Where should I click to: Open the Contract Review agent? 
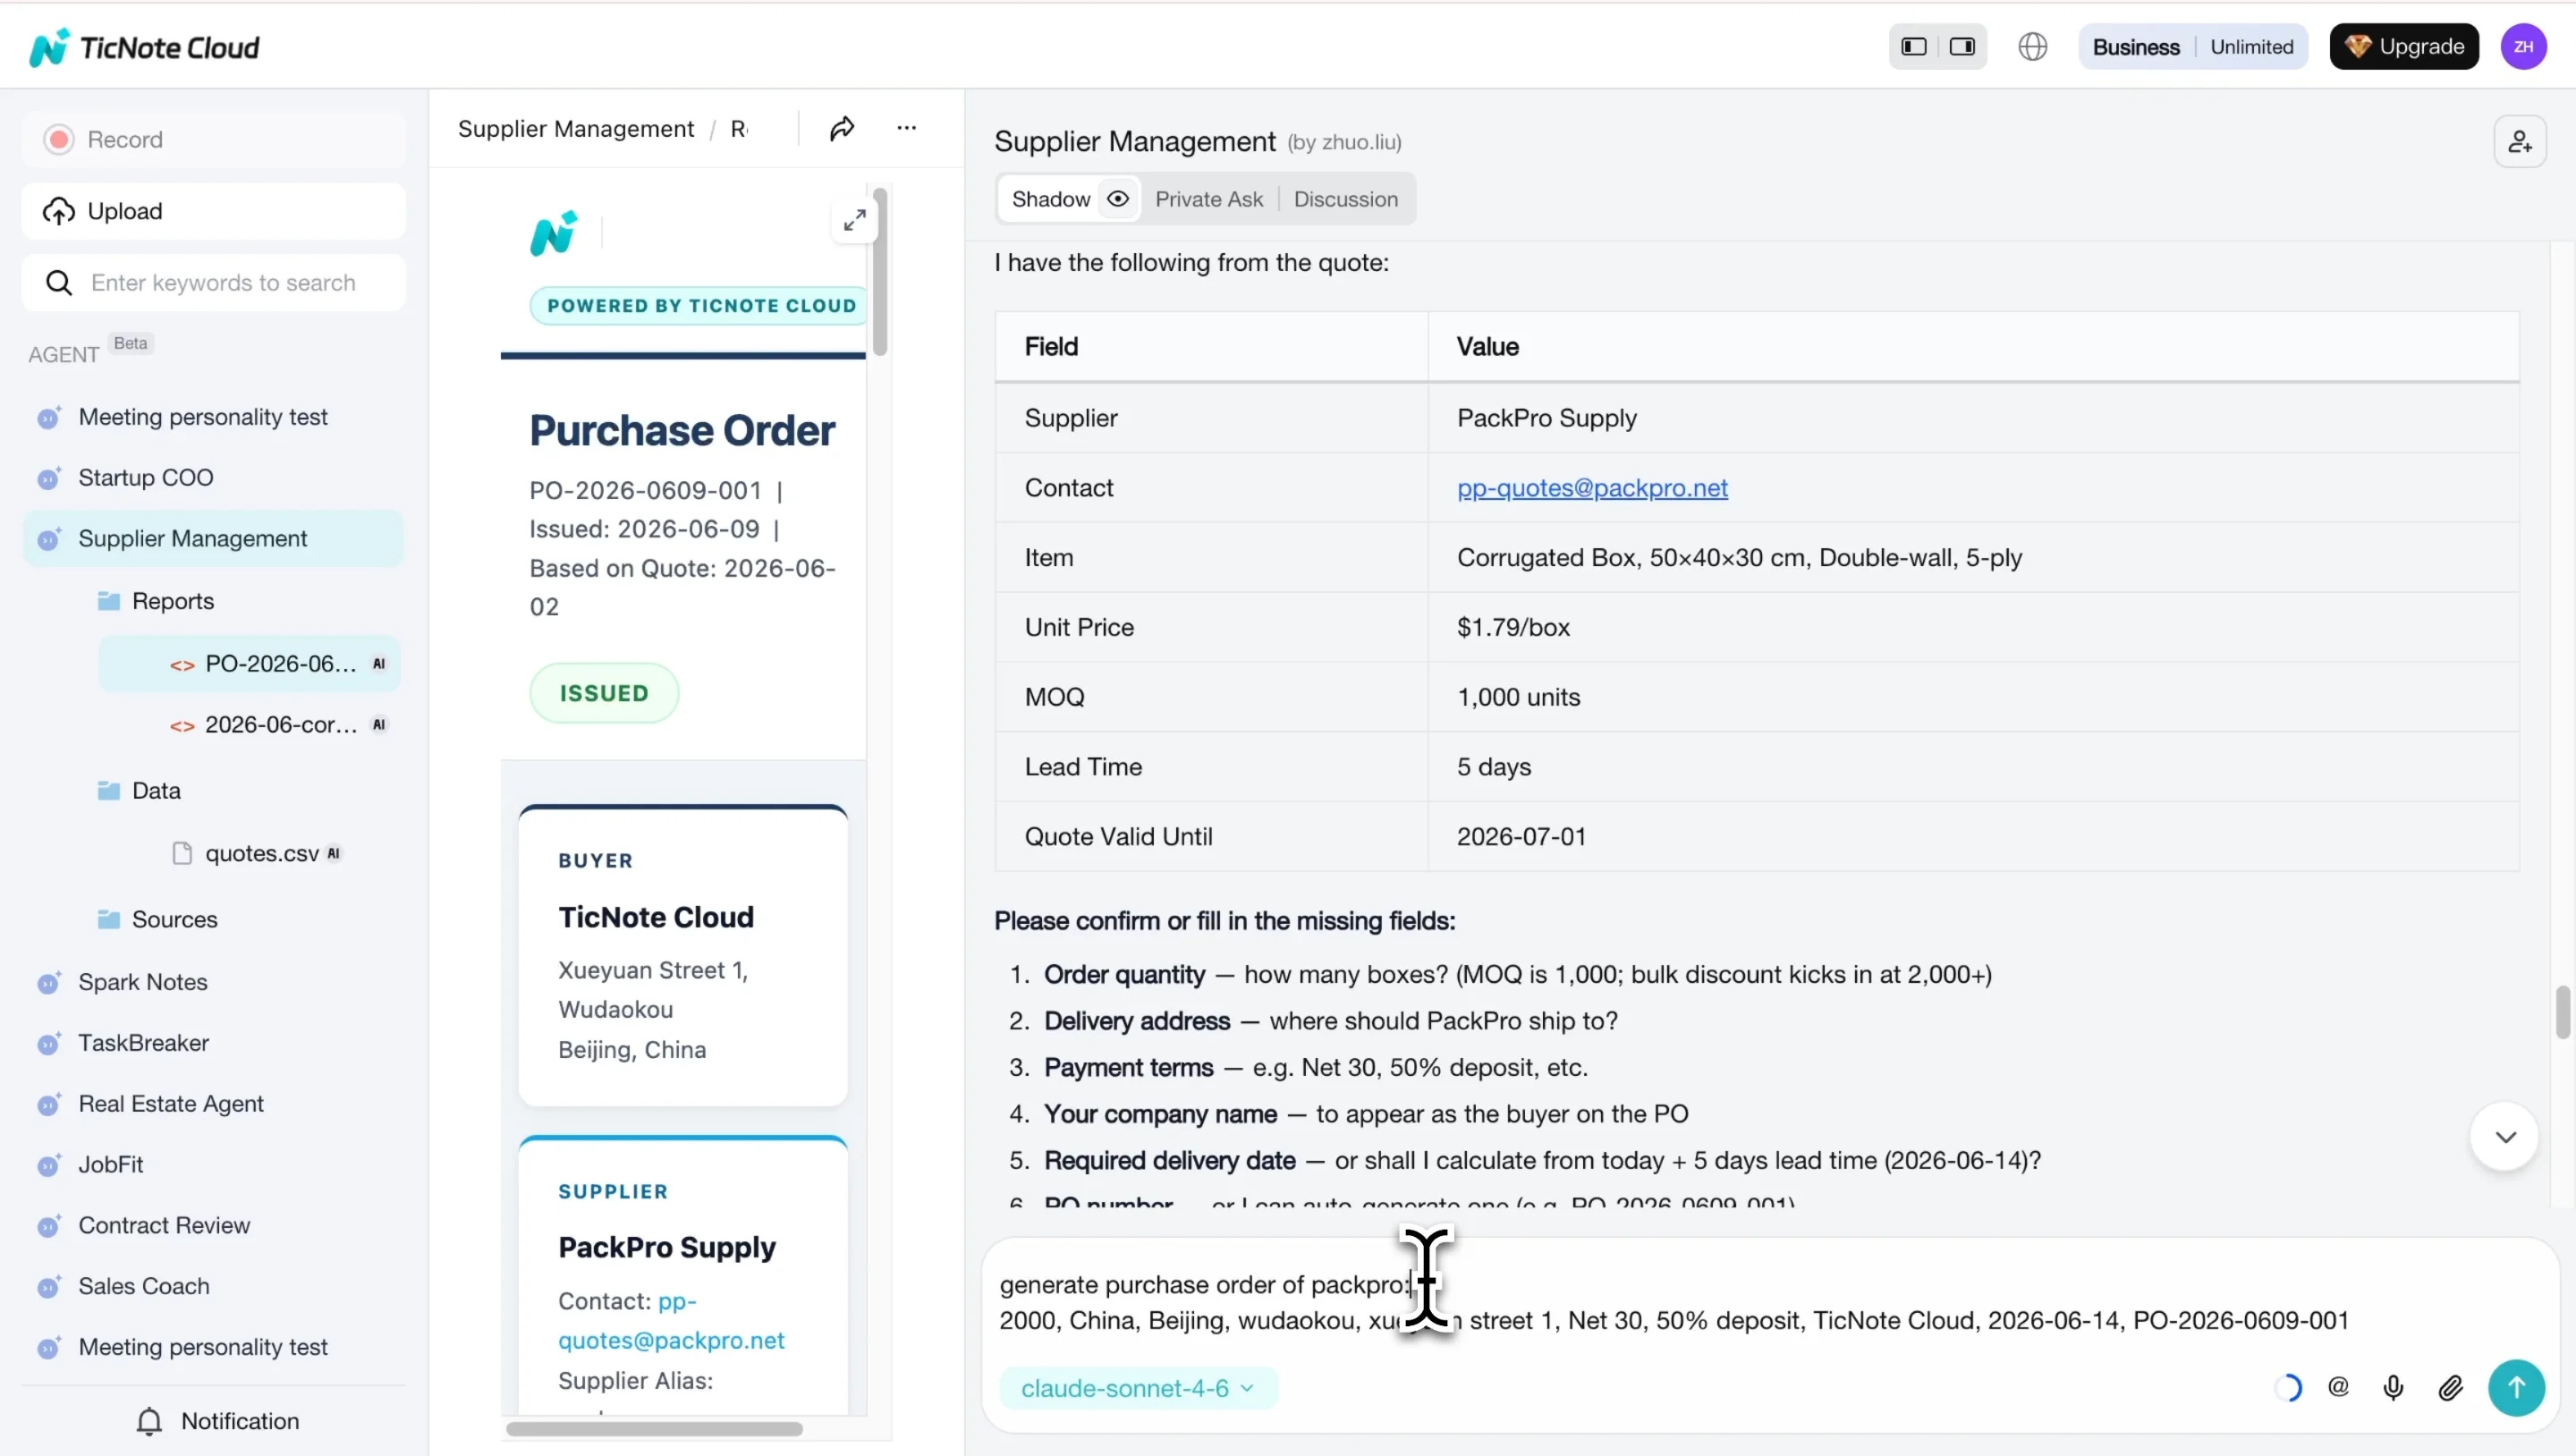pos(164,1226)
